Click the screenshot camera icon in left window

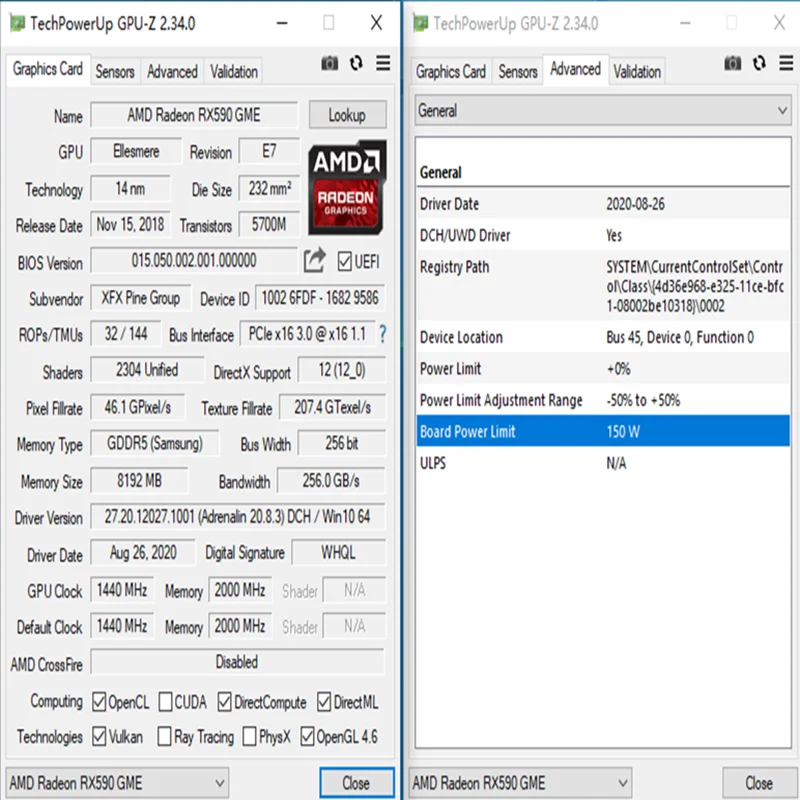pyautogui.click(x=330, y=63)
